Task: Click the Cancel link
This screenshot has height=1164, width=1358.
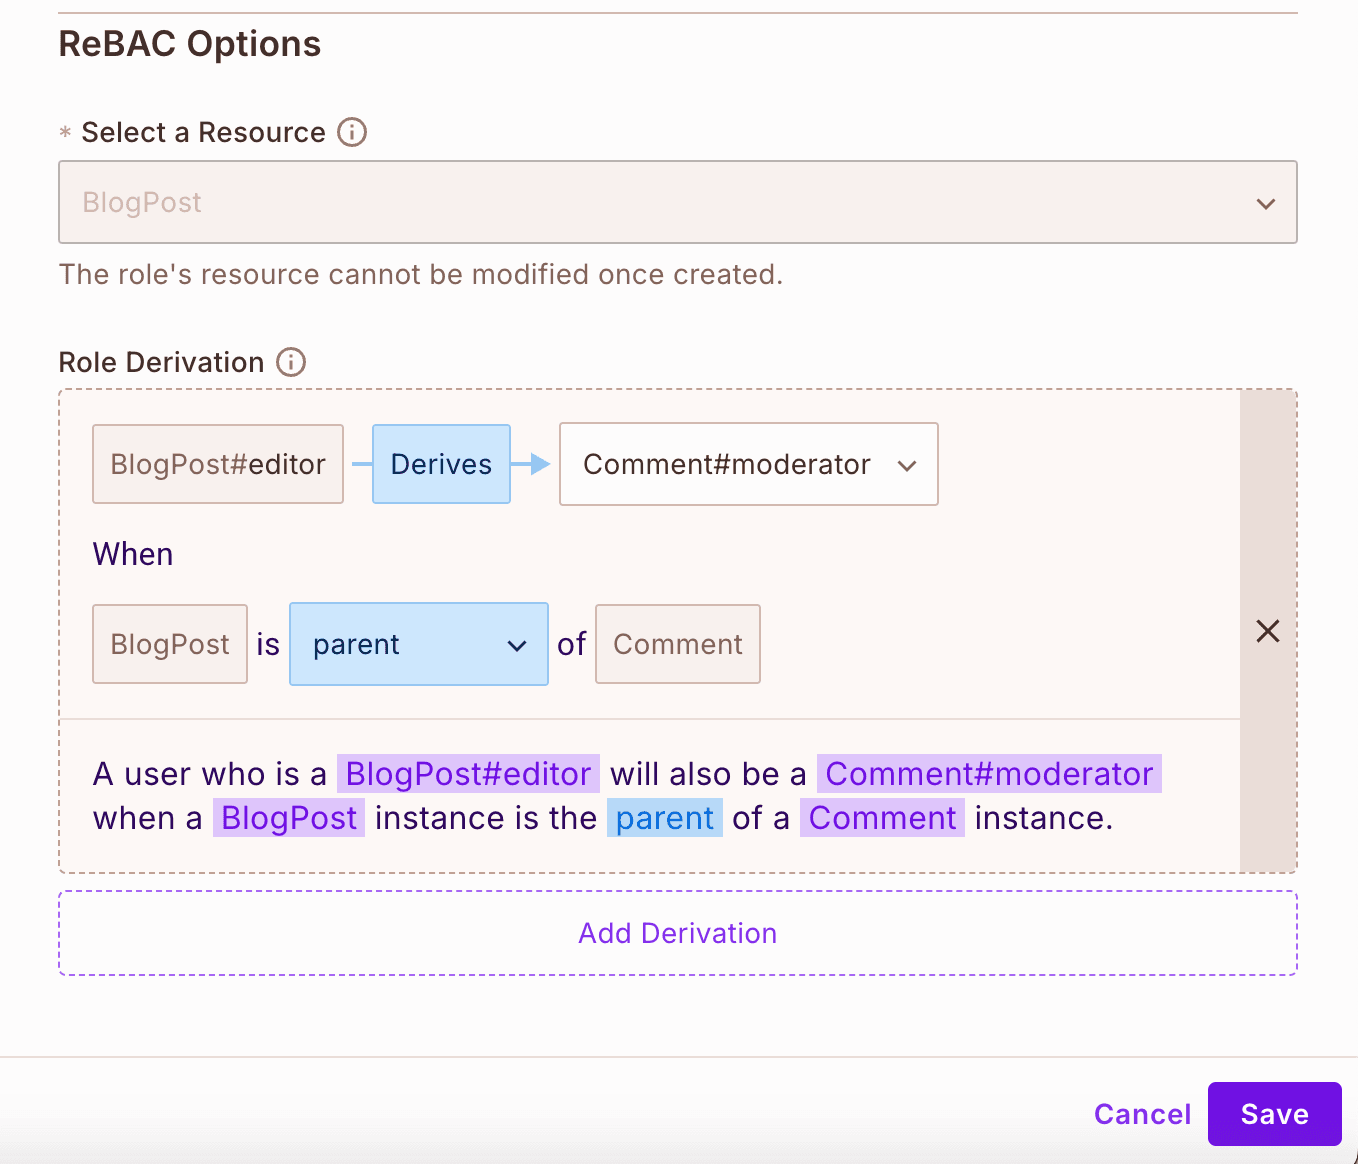Action: tap(1142, 1114)
